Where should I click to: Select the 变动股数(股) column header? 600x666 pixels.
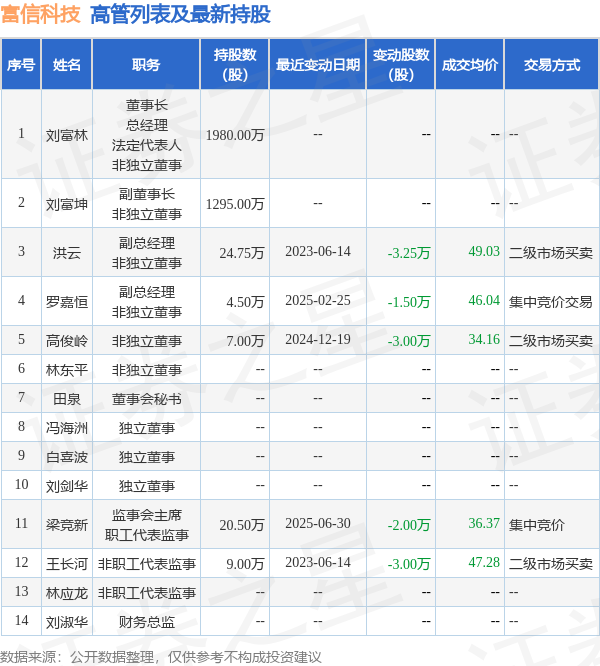(401, 65)
